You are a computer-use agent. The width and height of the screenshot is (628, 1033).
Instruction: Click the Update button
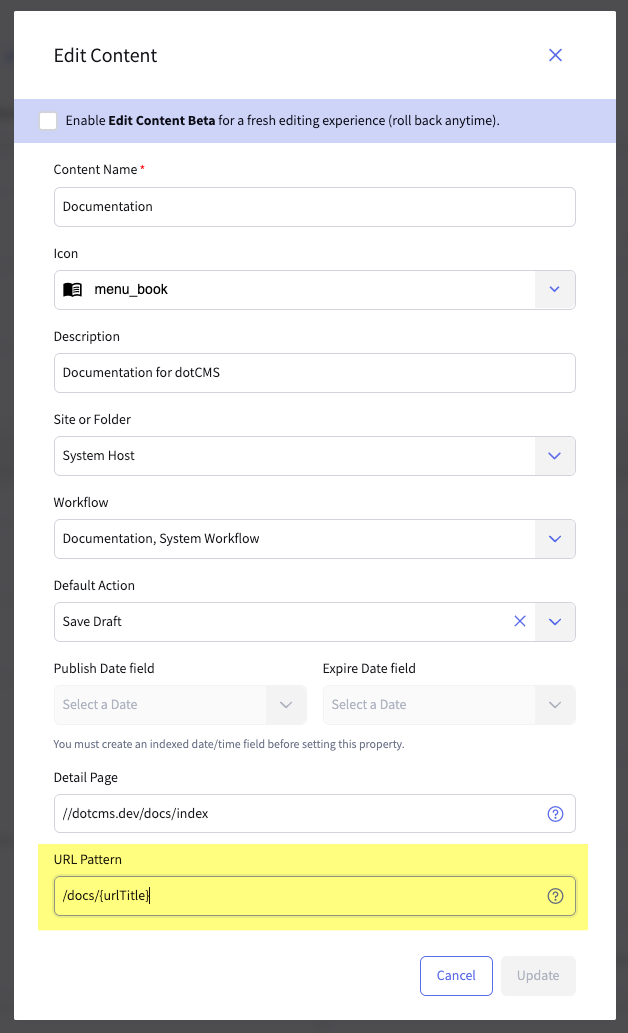[x=538, y=976]
